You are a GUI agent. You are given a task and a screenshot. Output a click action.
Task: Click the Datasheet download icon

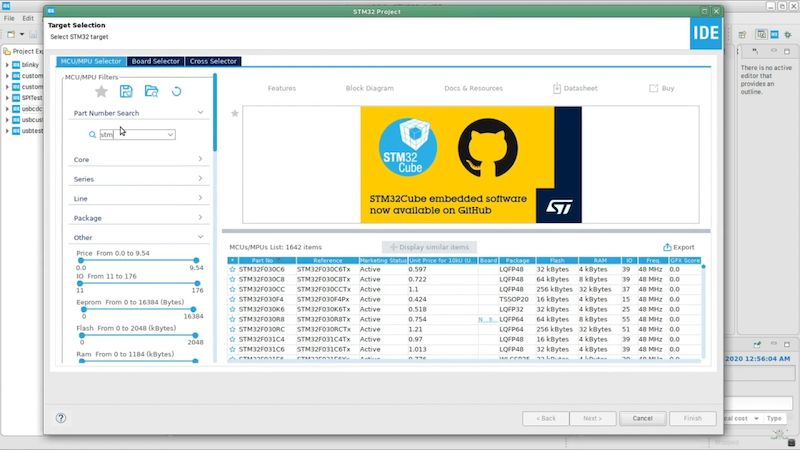(557, 88)
